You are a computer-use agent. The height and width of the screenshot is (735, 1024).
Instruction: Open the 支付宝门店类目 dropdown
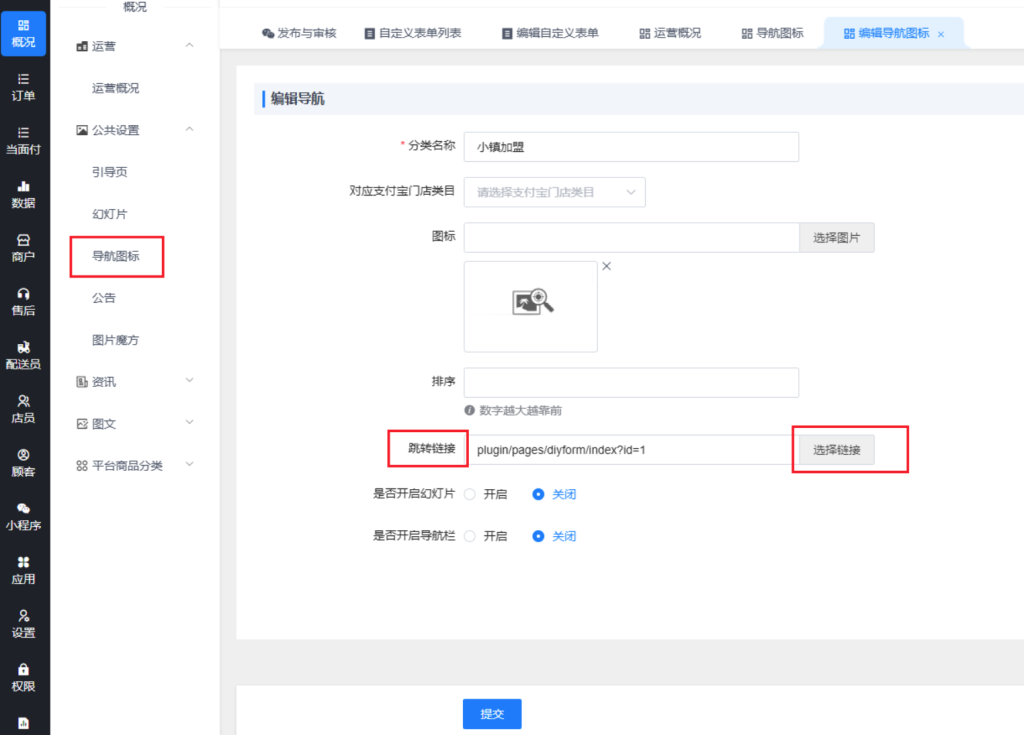click(554, 192)
